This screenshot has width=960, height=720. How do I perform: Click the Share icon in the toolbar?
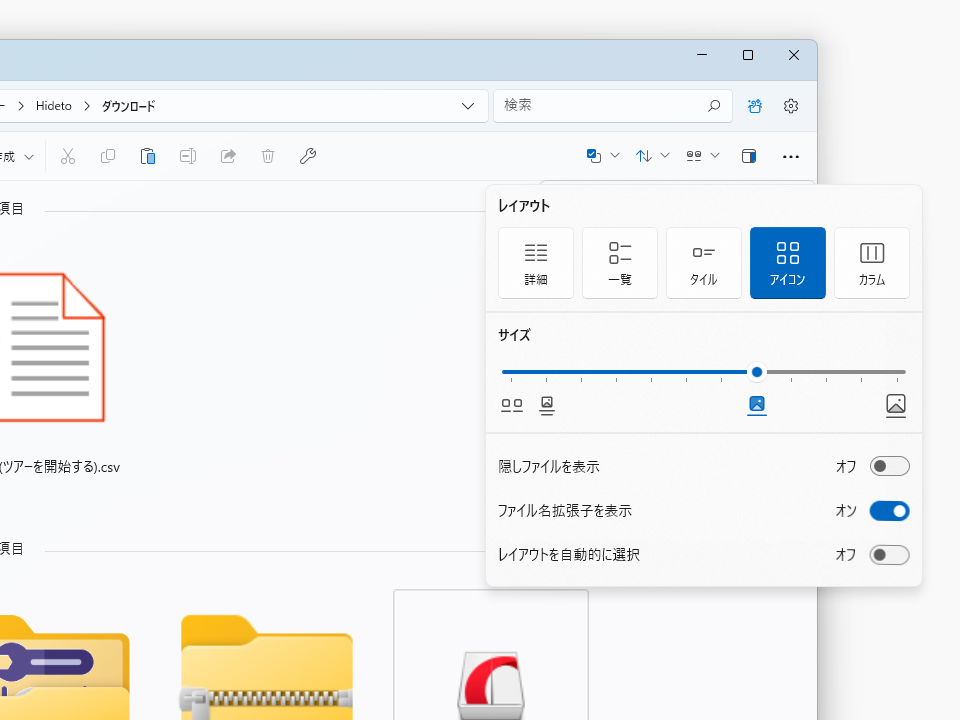point(227,156)
